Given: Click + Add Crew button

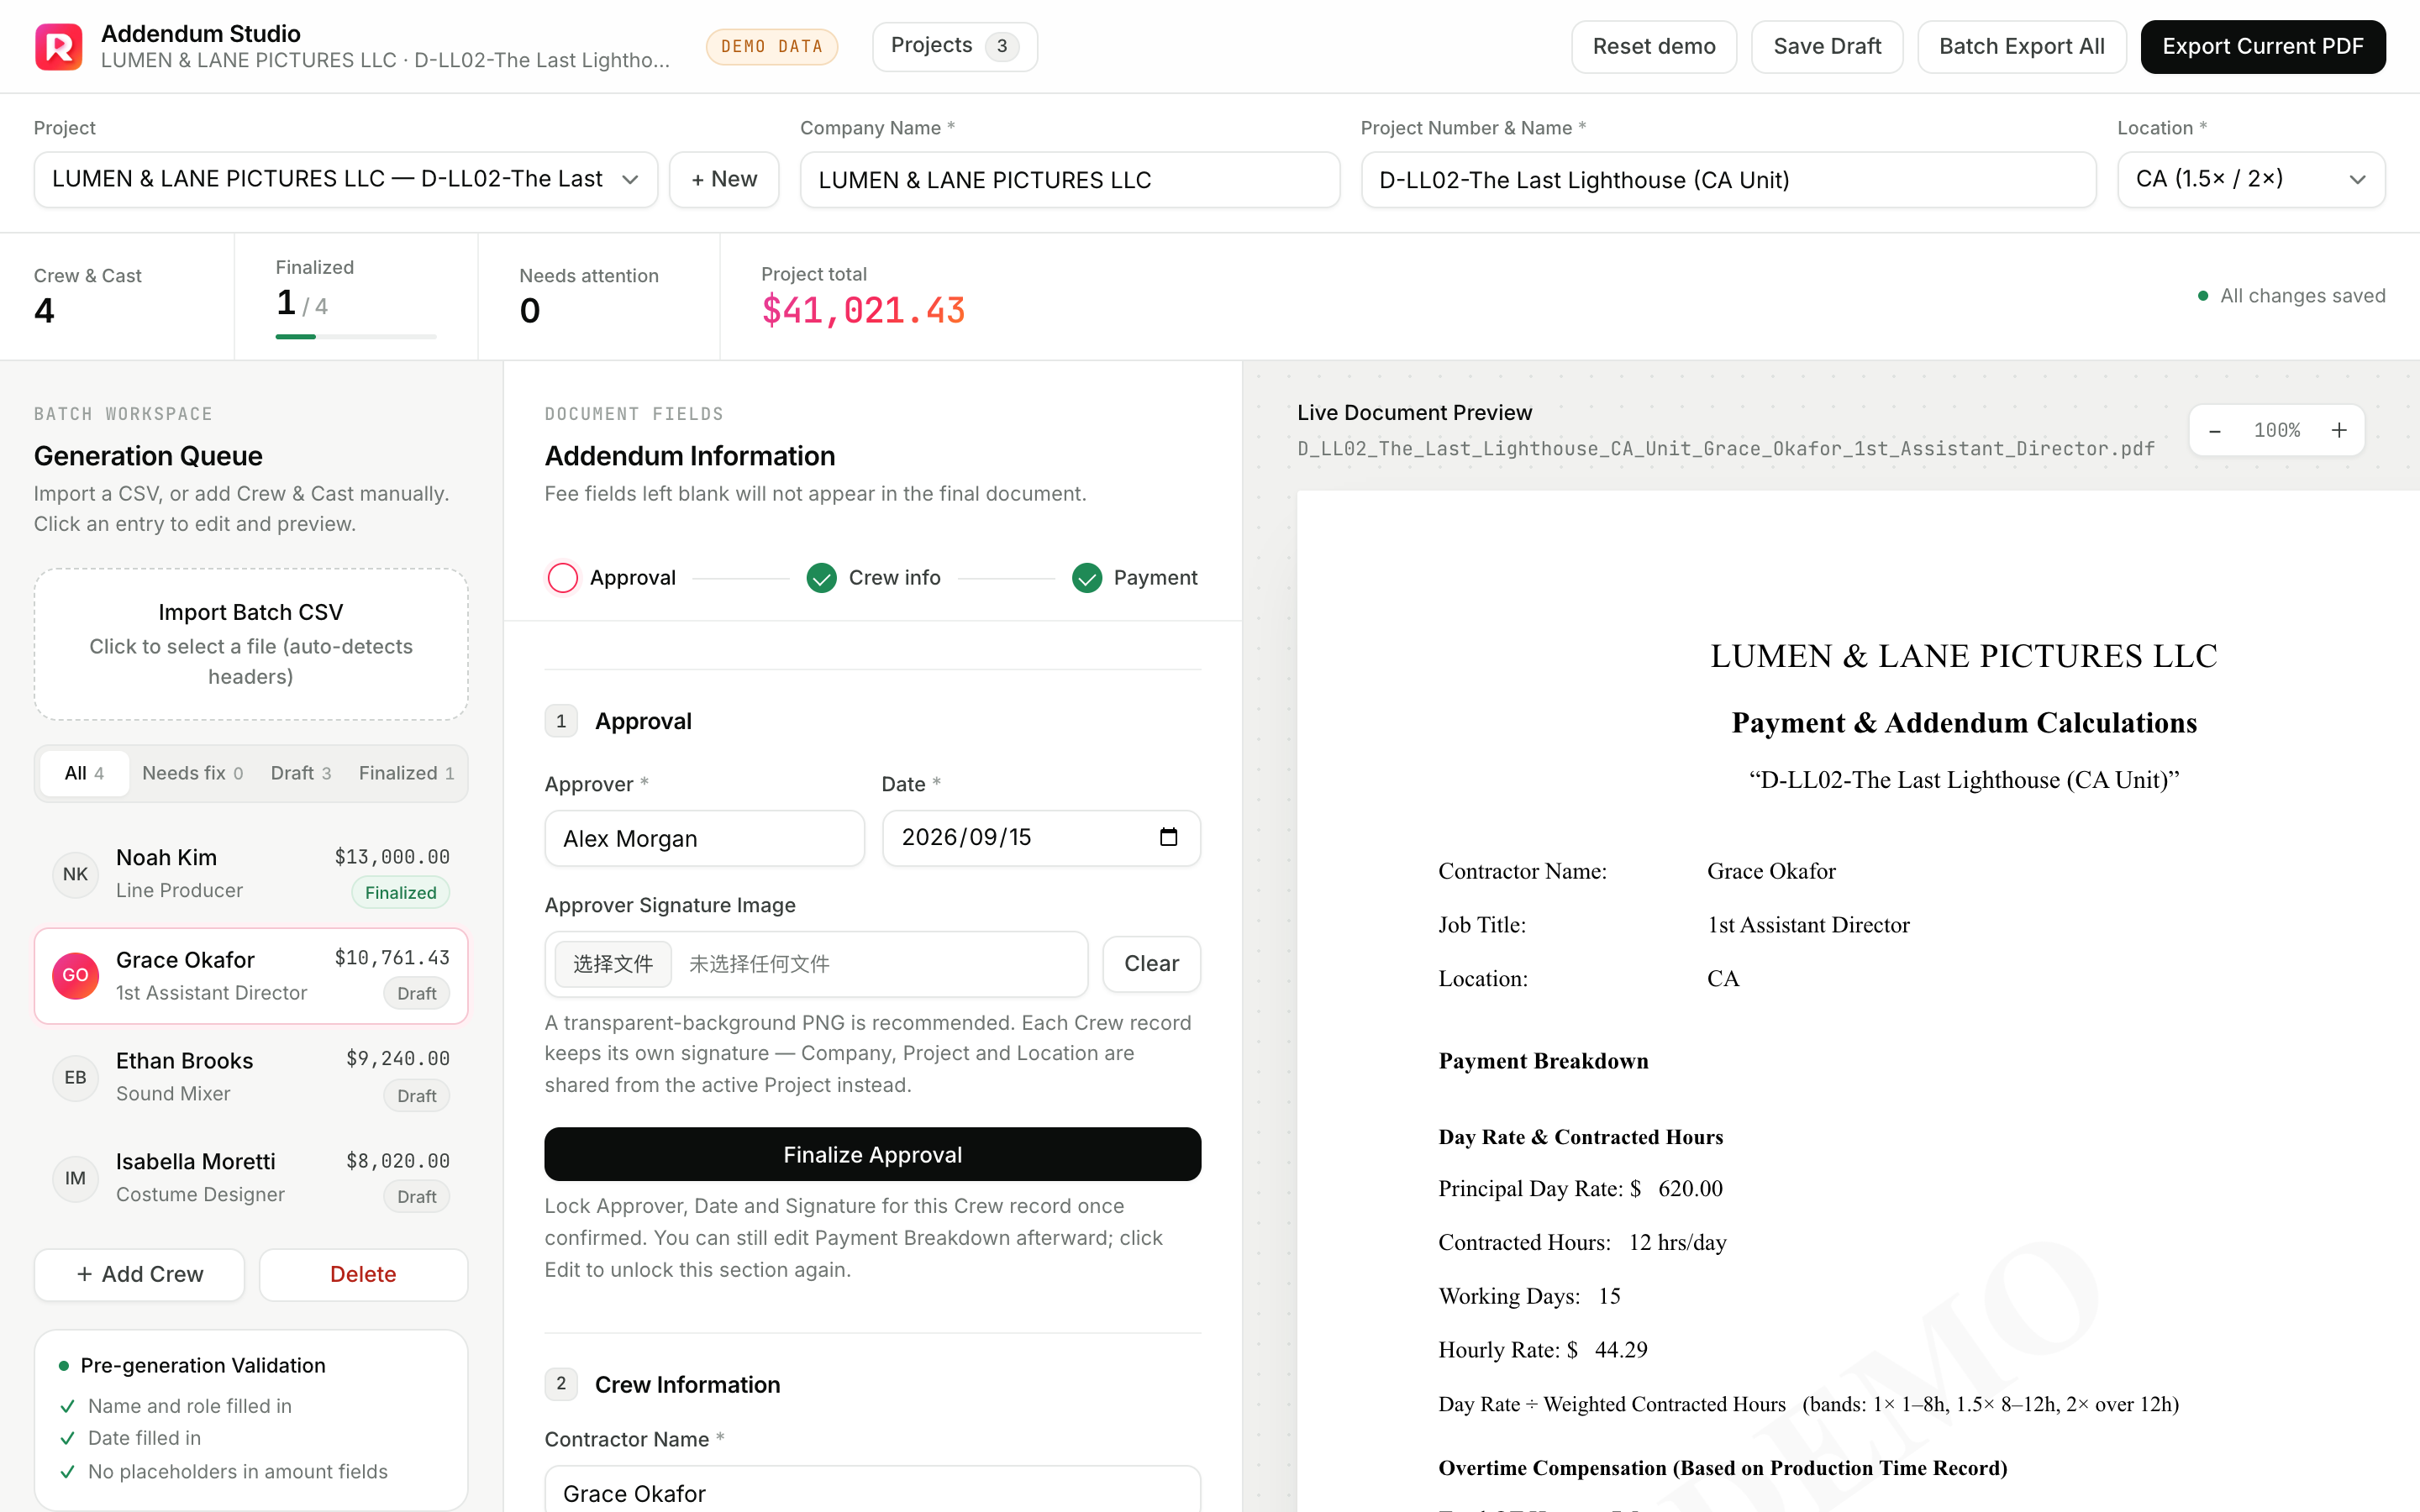Looking at the screenshot, I should (x=139, y=1274).
